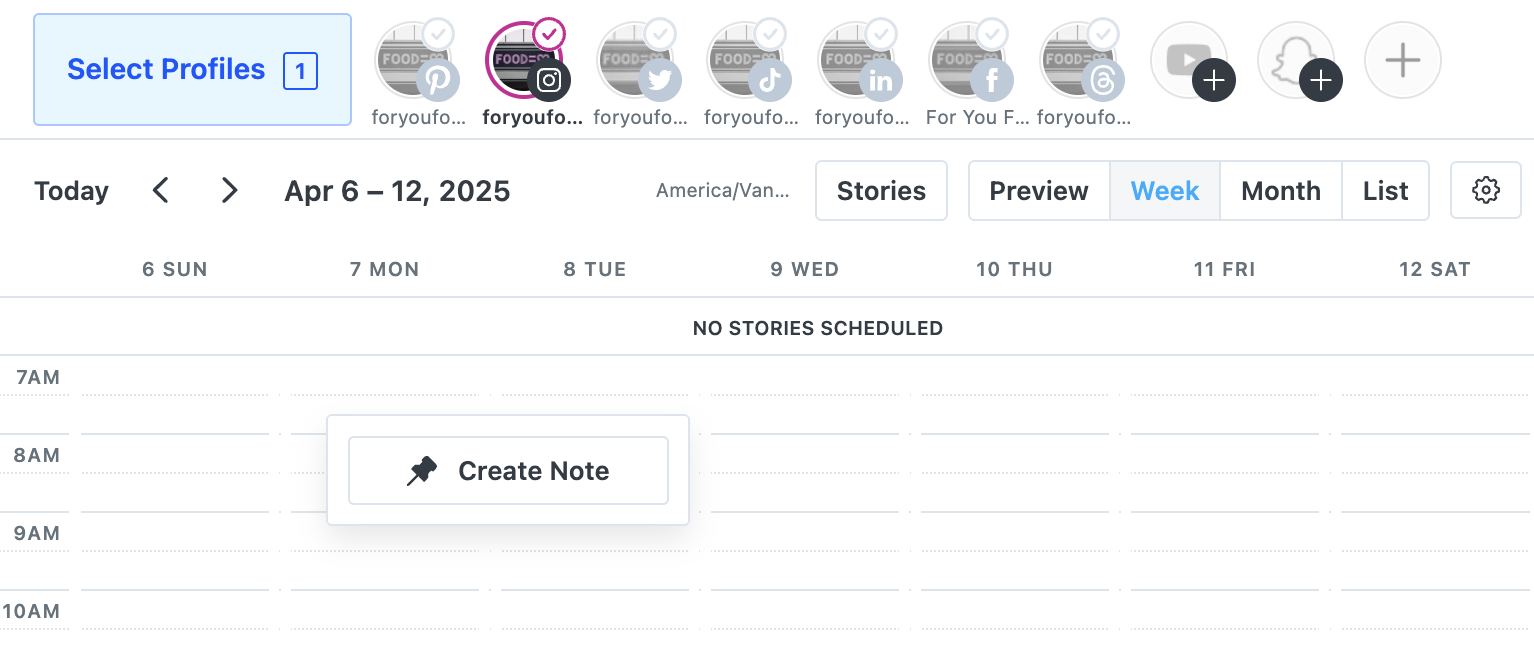The image size is (1534, 656).
Task: Select the Twitter profile avatar
Action: pos(635,61)
